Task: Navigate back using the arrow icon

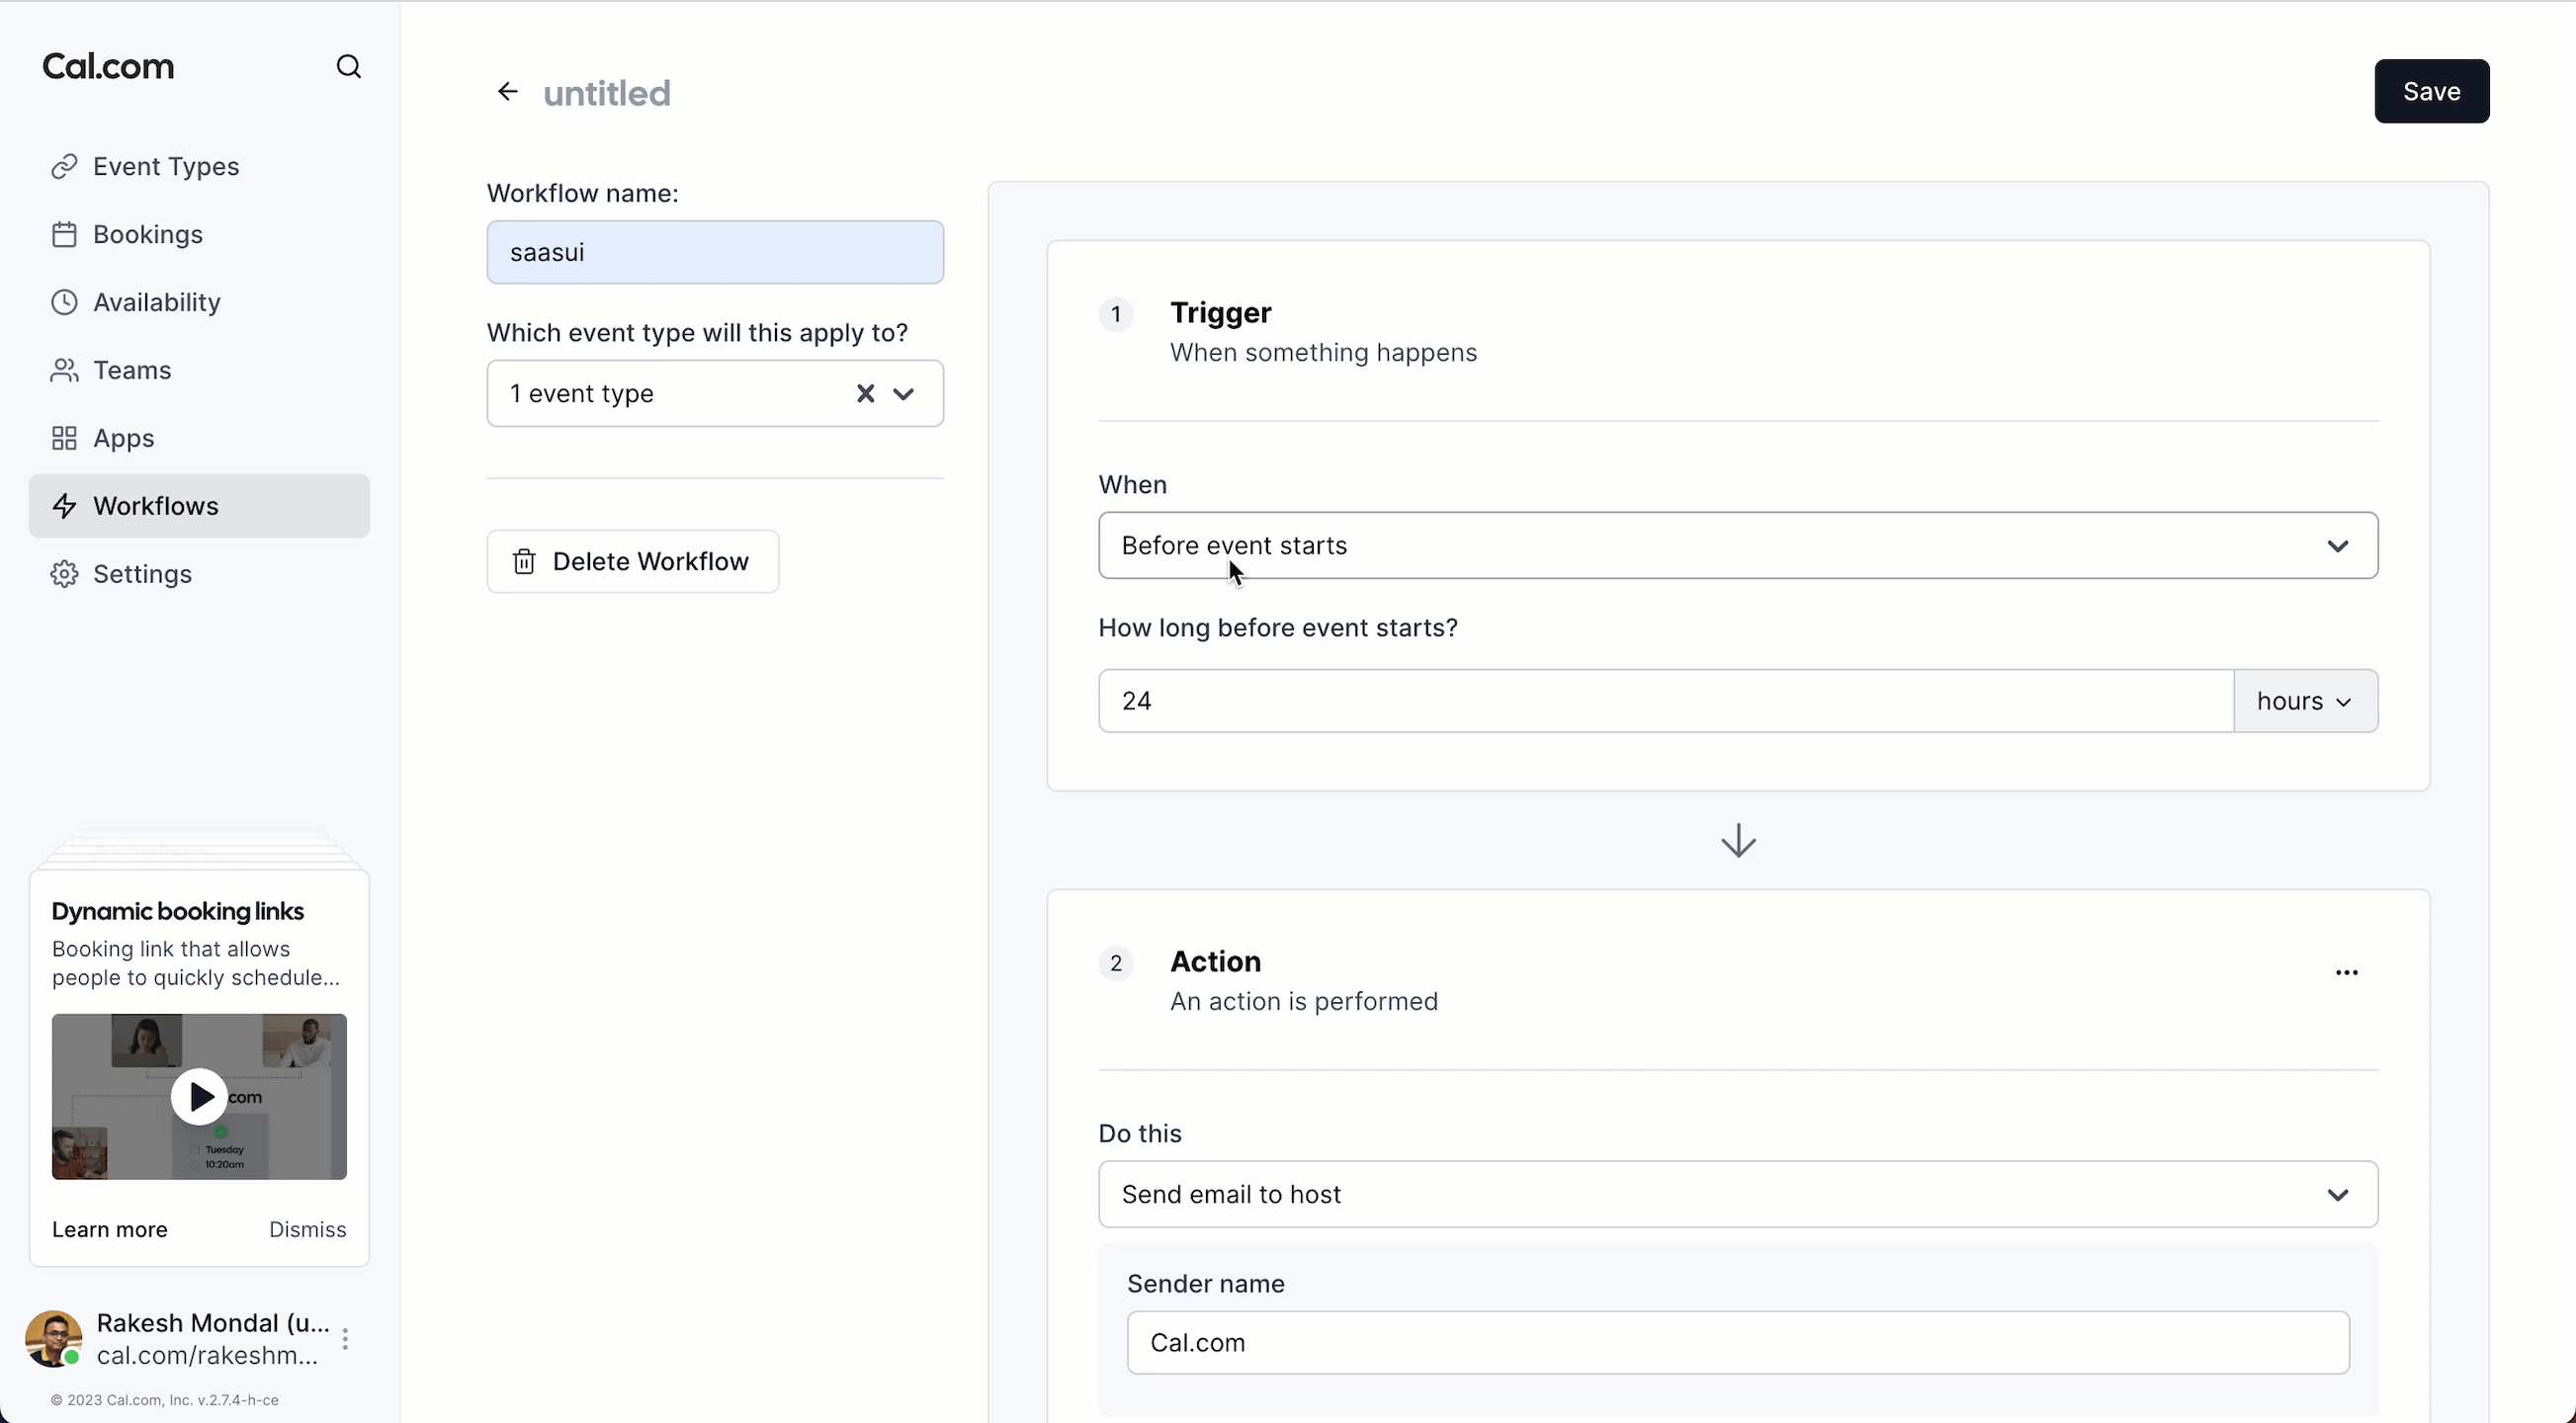Action: click(x=507, y=91)
